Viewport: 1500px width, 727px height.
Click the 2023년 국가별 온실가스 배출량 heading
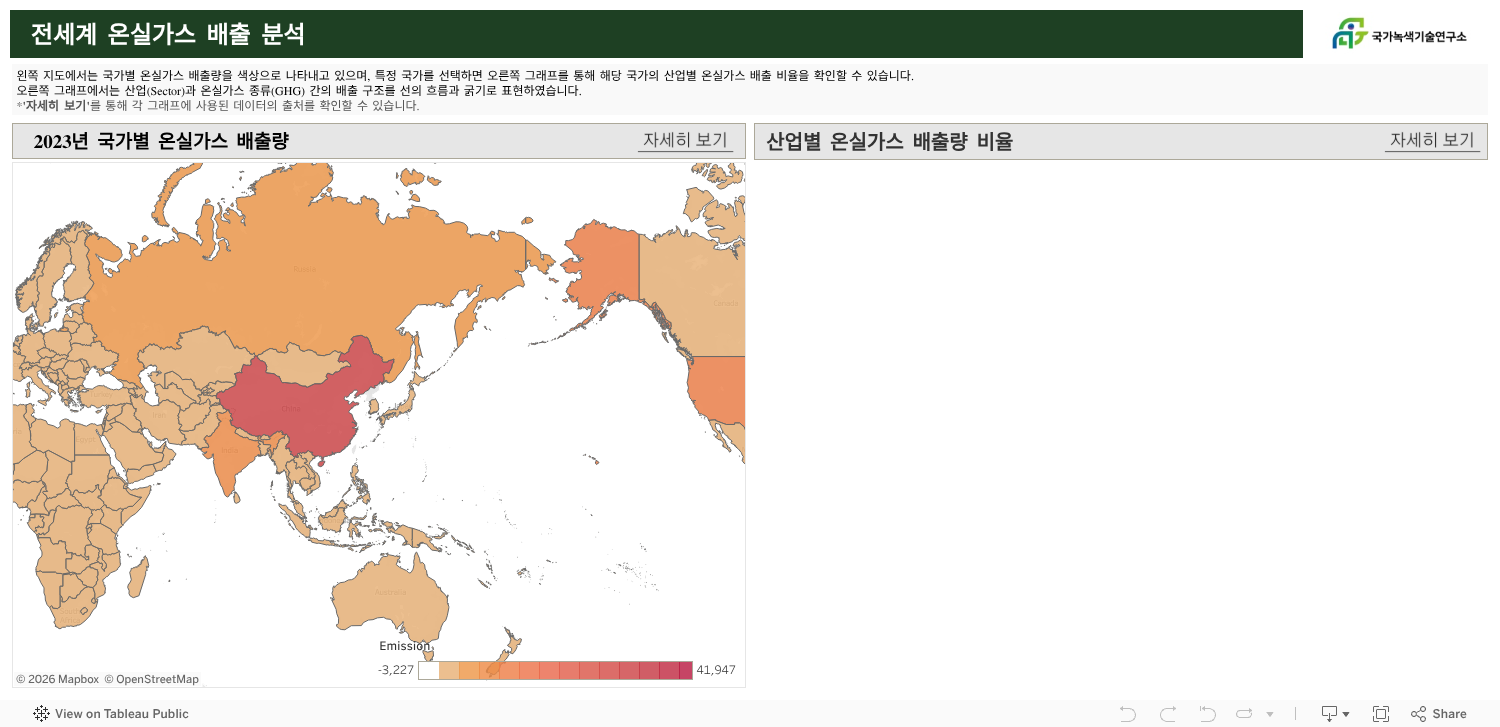(161, 141)
